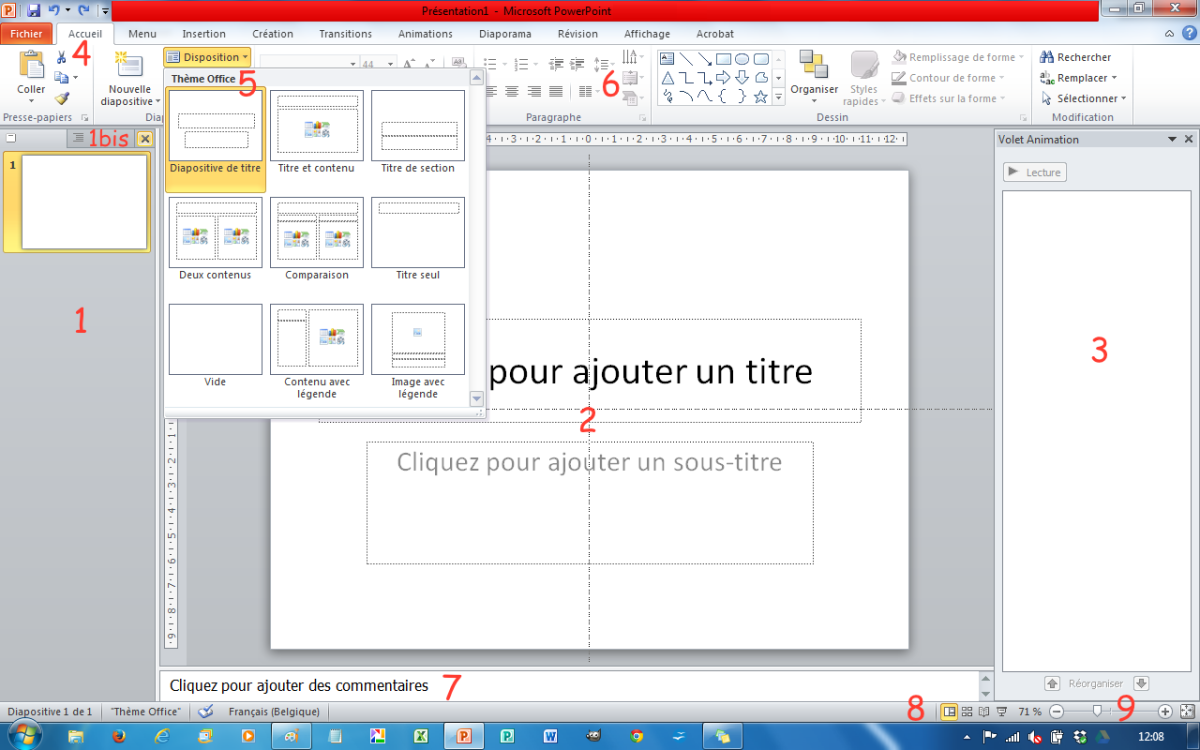Select the Comparaison layout

[316, 238]
